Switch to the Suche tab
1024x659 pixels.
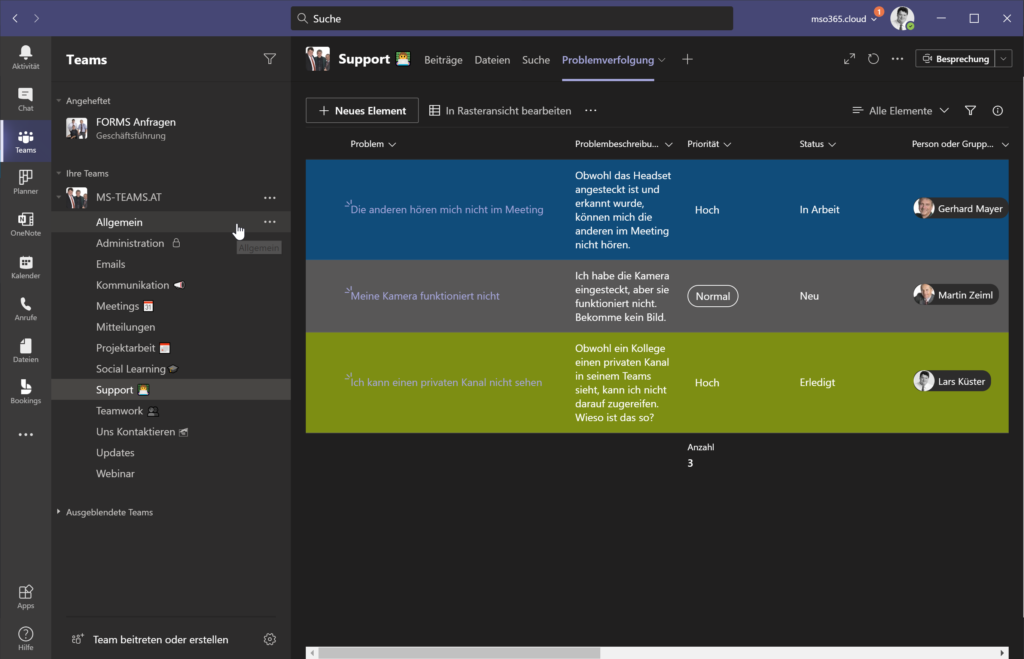pos(536,59)
